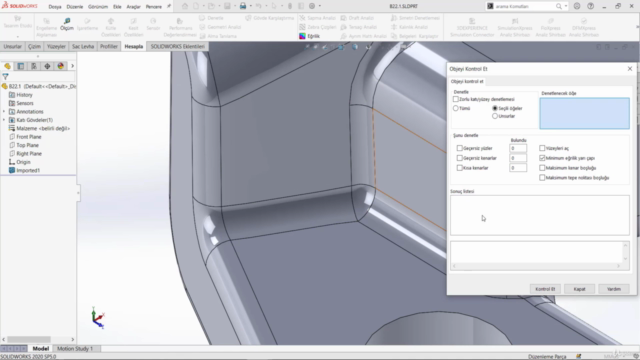Expand Katı Gövdeler(1) tree node
The height and width of the screenshot is (360, 640).
[4, 120]
